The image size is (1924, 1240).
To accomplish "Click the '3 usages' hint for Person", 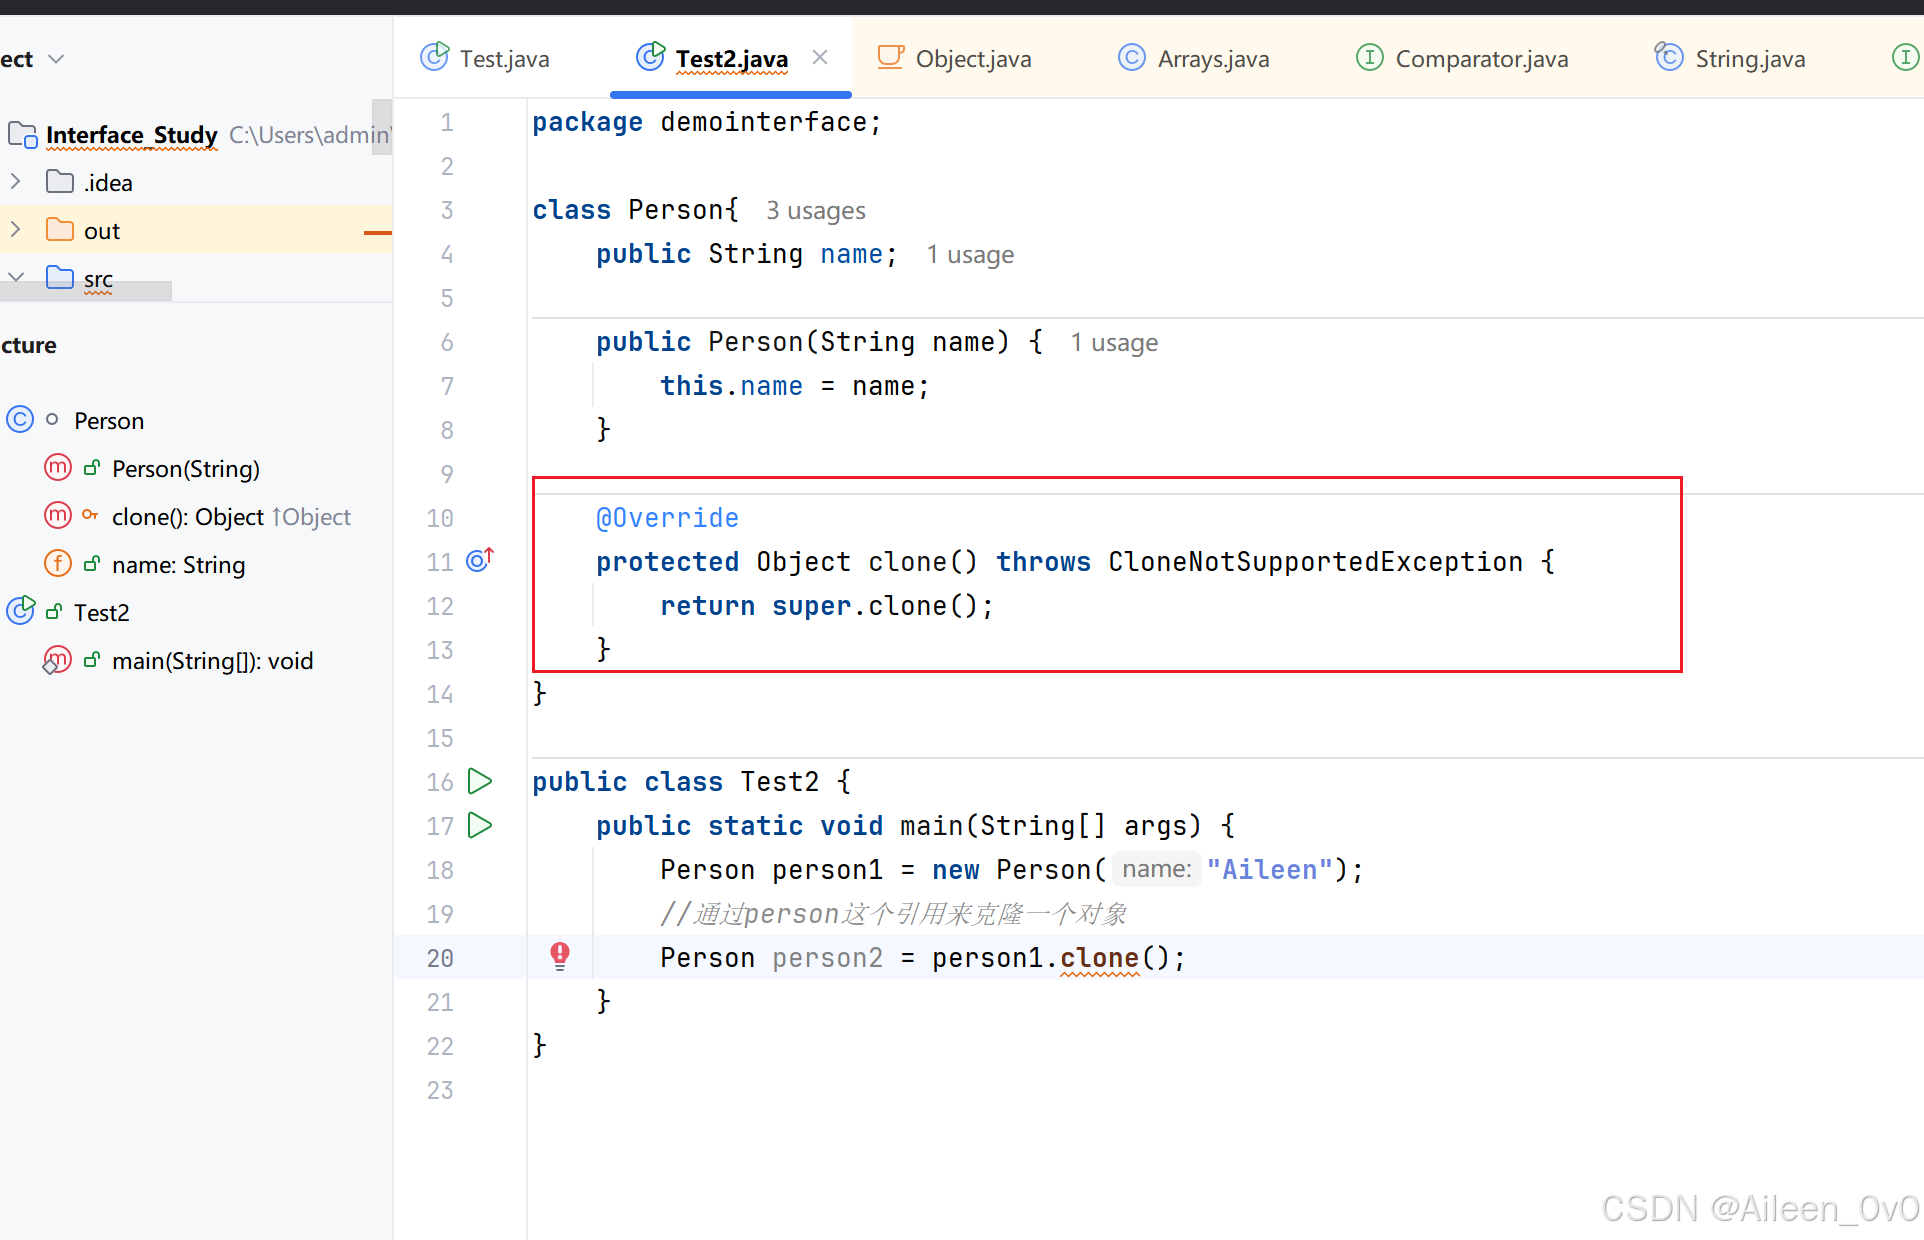I will tap(815, 211).
